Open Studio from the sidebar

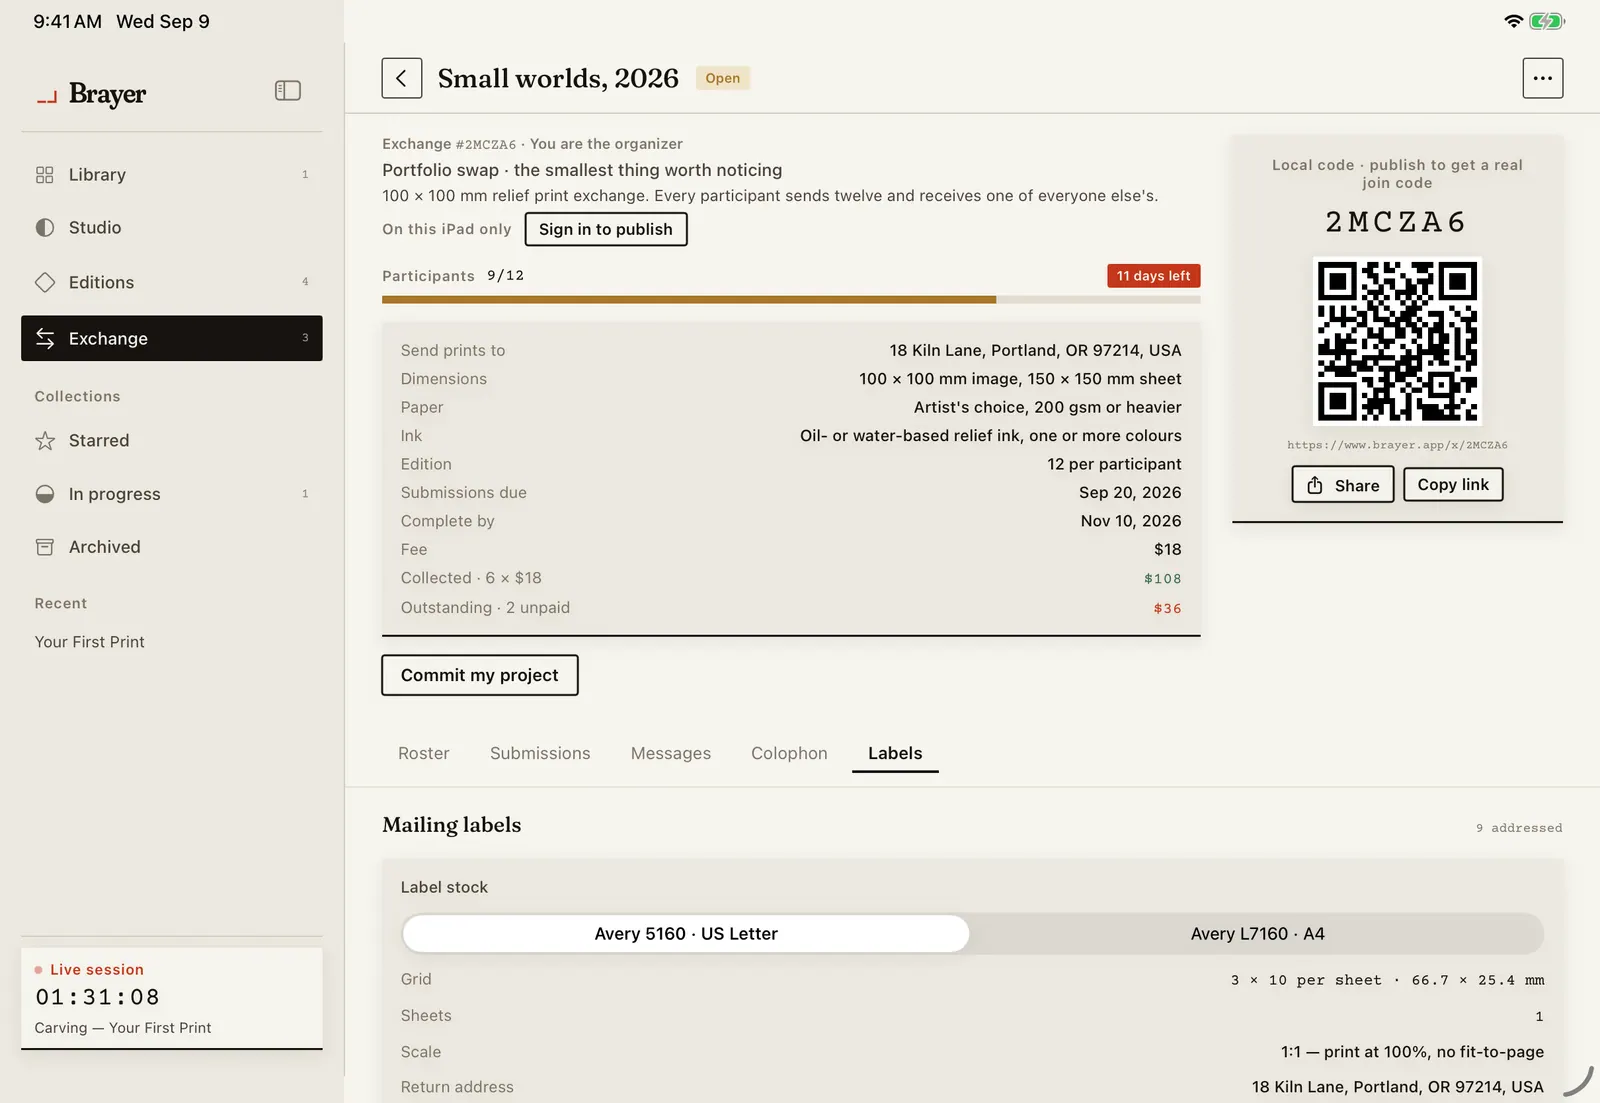(x=172, y=228)
